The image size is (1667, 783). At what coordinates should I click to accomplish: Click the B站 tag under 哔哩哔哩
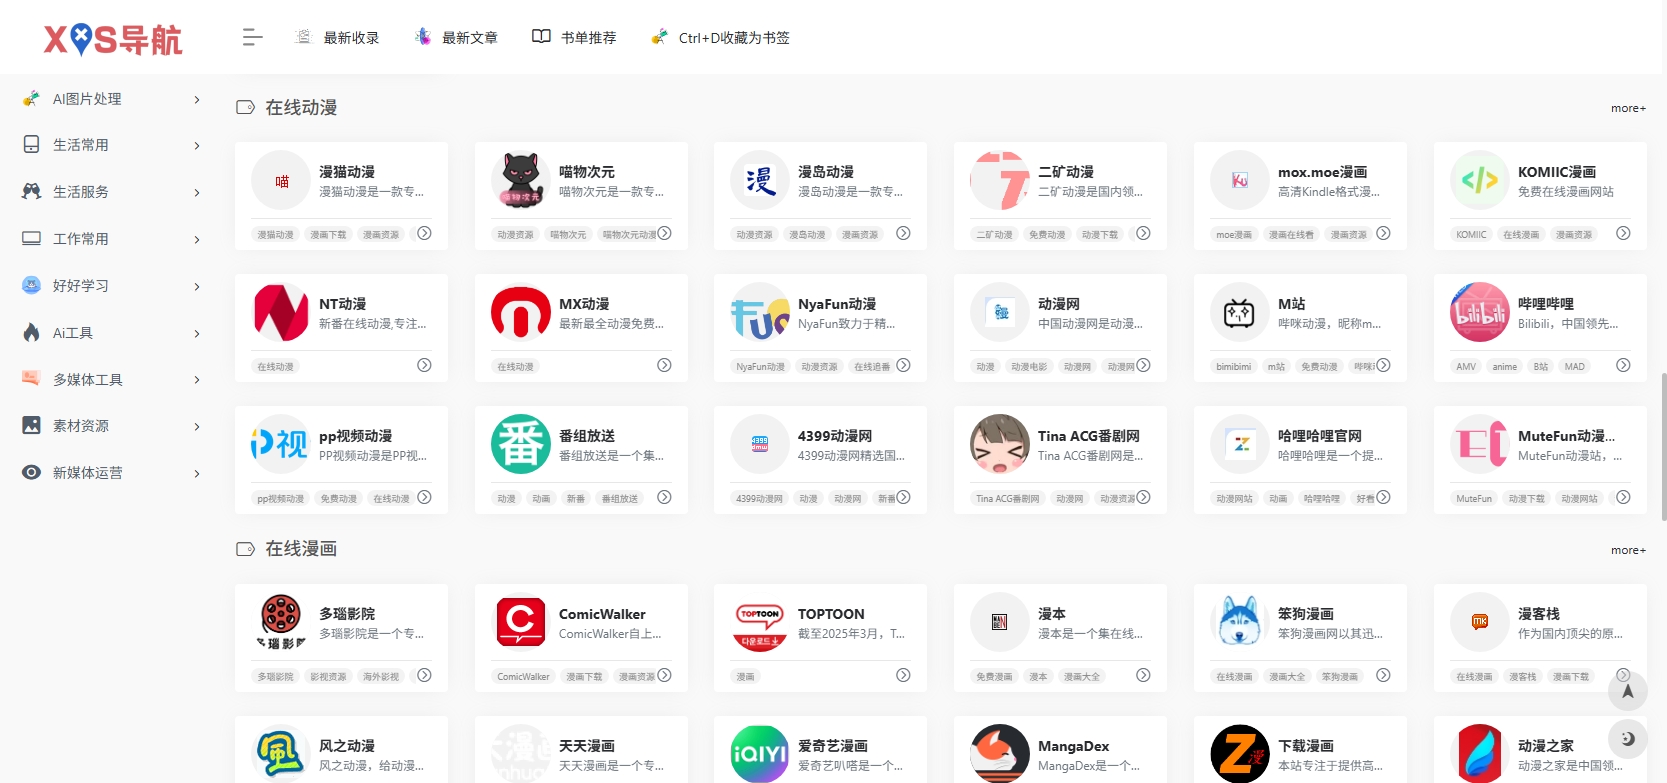tap(1541, 367)
